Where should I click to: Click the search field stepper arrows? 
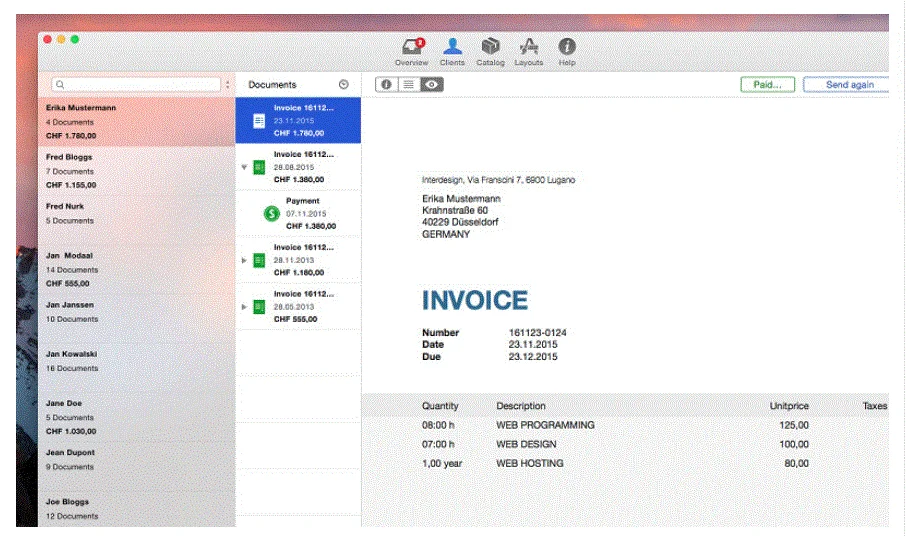coord(228,84)
